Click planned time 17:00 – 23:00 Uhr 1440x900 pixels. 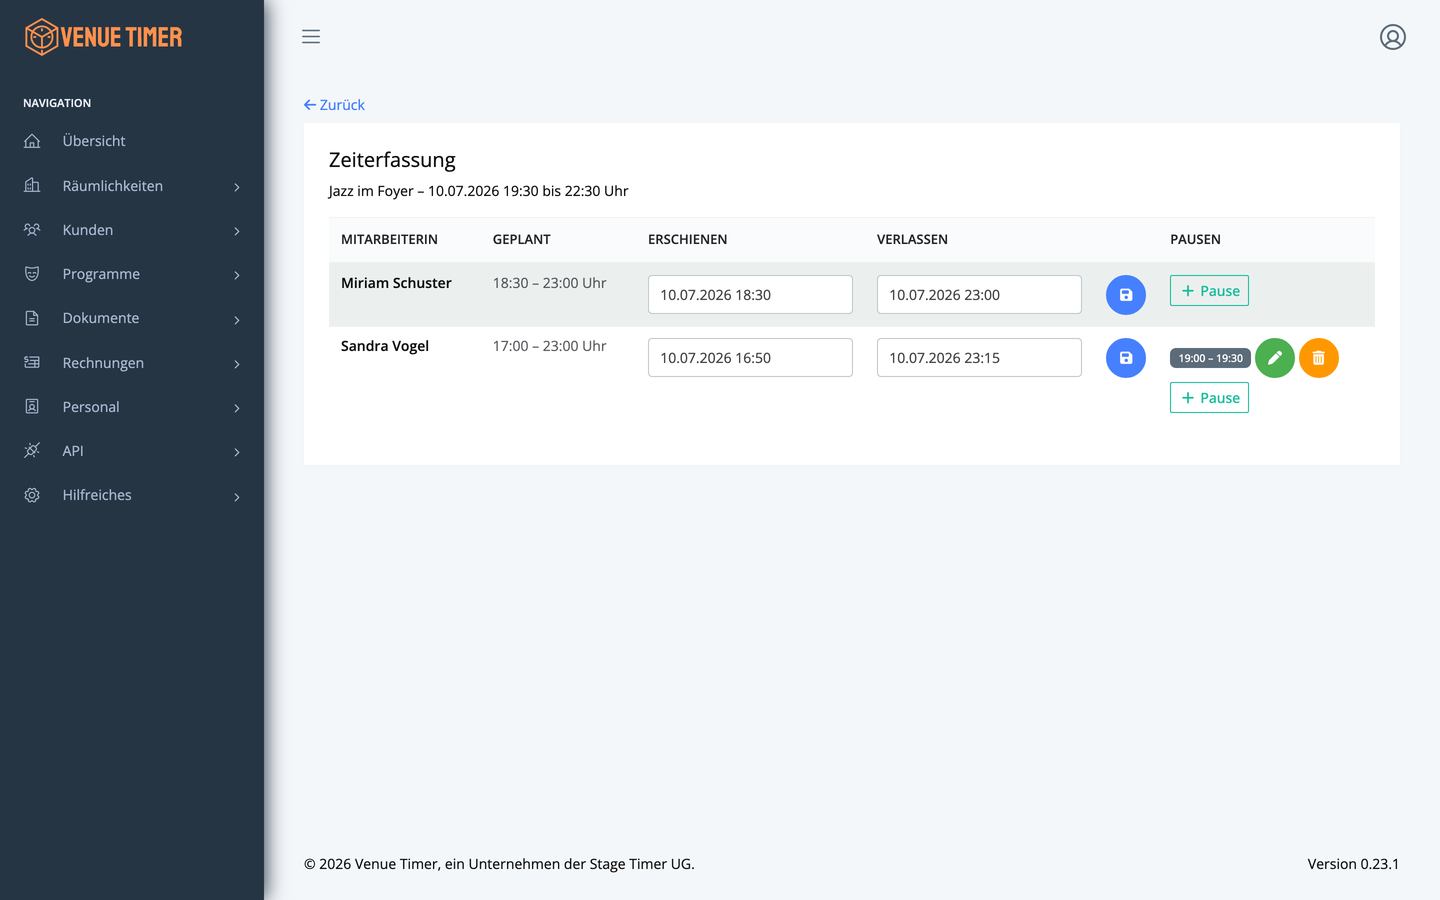[x=549, y=346]
